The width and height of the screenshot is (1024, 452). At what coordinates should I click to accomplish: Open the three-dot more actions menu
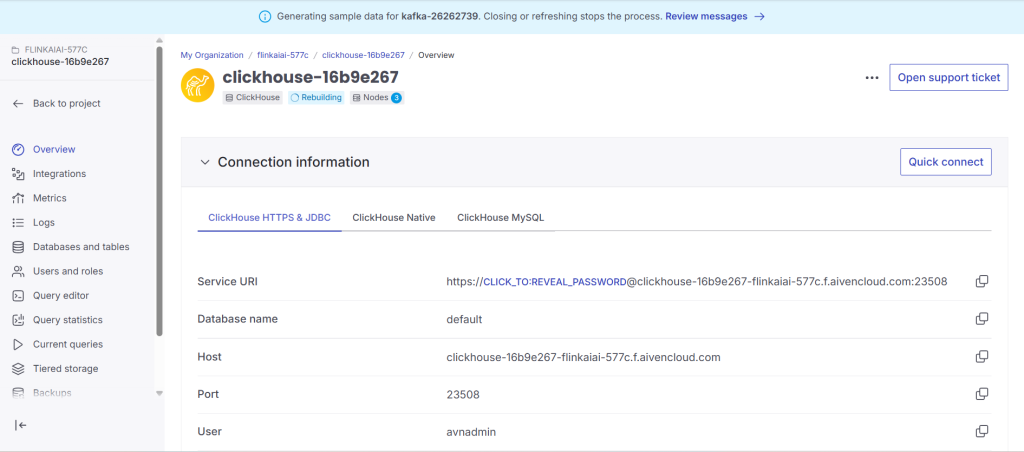[871, 78]
